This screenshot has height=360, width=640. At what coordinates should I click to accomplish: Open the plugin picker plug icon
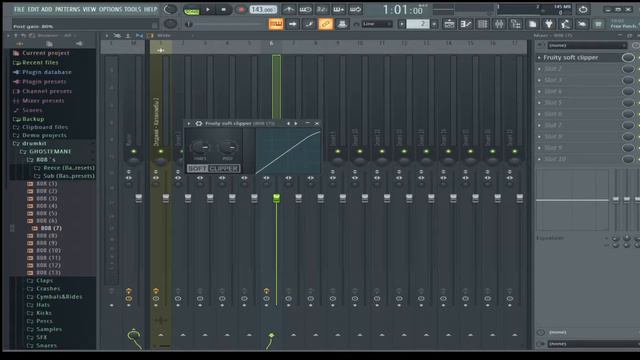pos(549,24)
